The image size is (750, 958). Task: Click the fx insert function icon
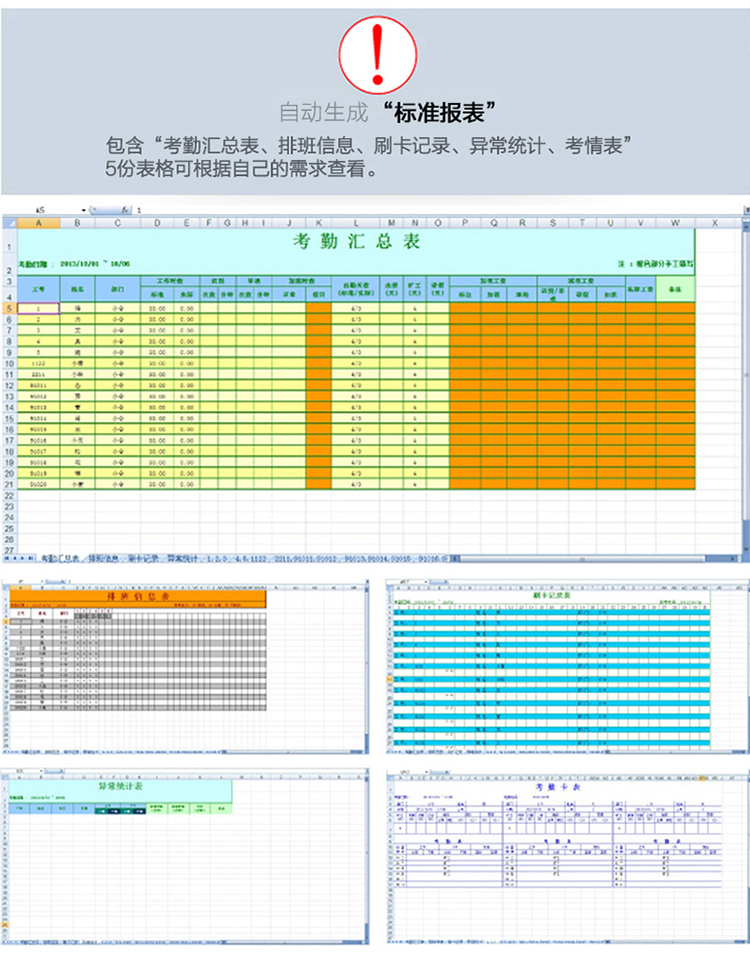click(124, 210)
